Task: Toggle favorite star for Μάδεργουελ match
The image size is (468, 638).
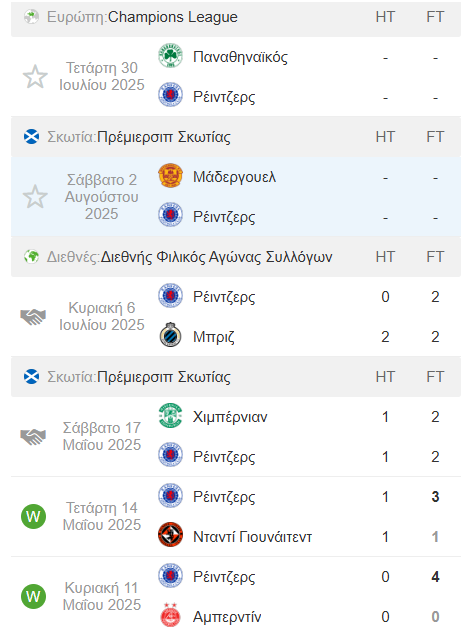Action: tap(35, 197)
